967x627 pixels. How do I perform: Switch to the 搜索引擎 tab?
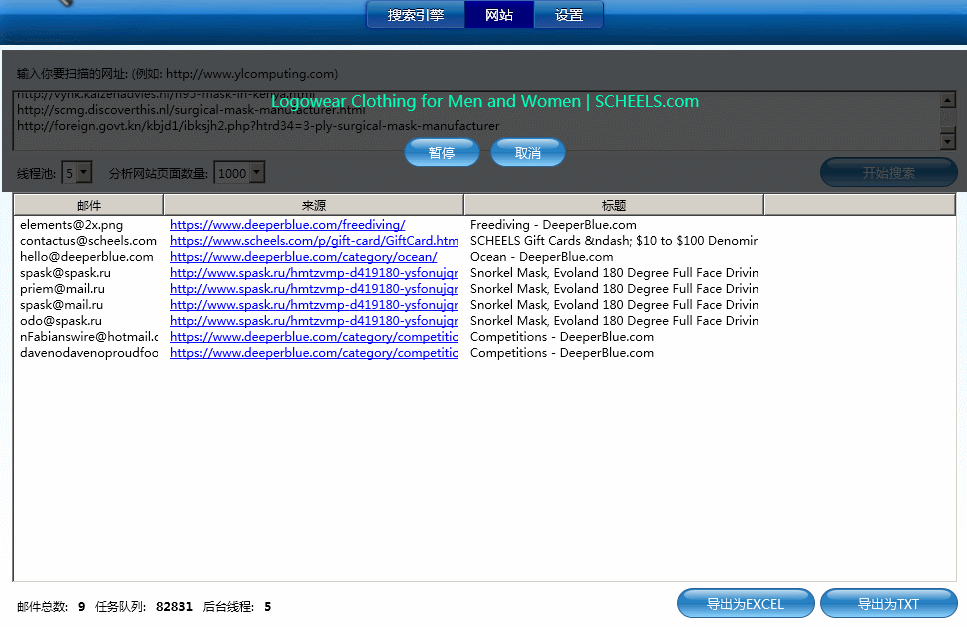416,15
